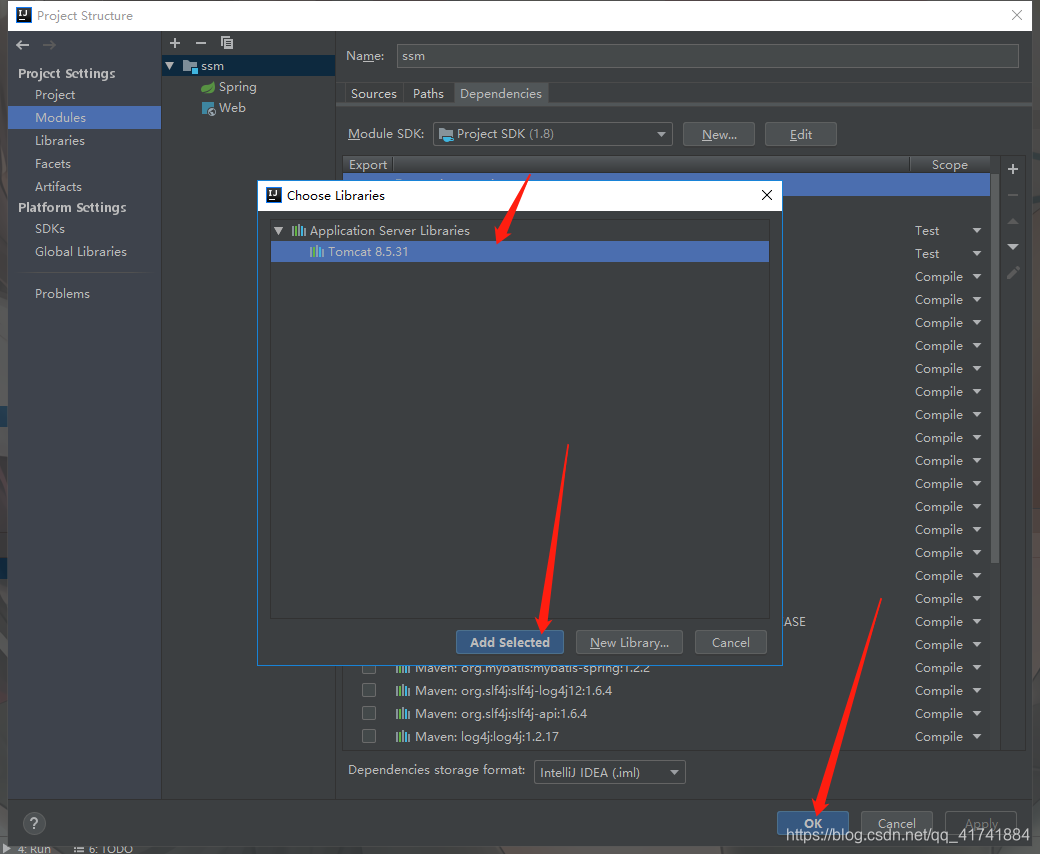This screenshot has width=1040, height=854.
Task: Copy the module with copy icon
Action: (227, 43)
